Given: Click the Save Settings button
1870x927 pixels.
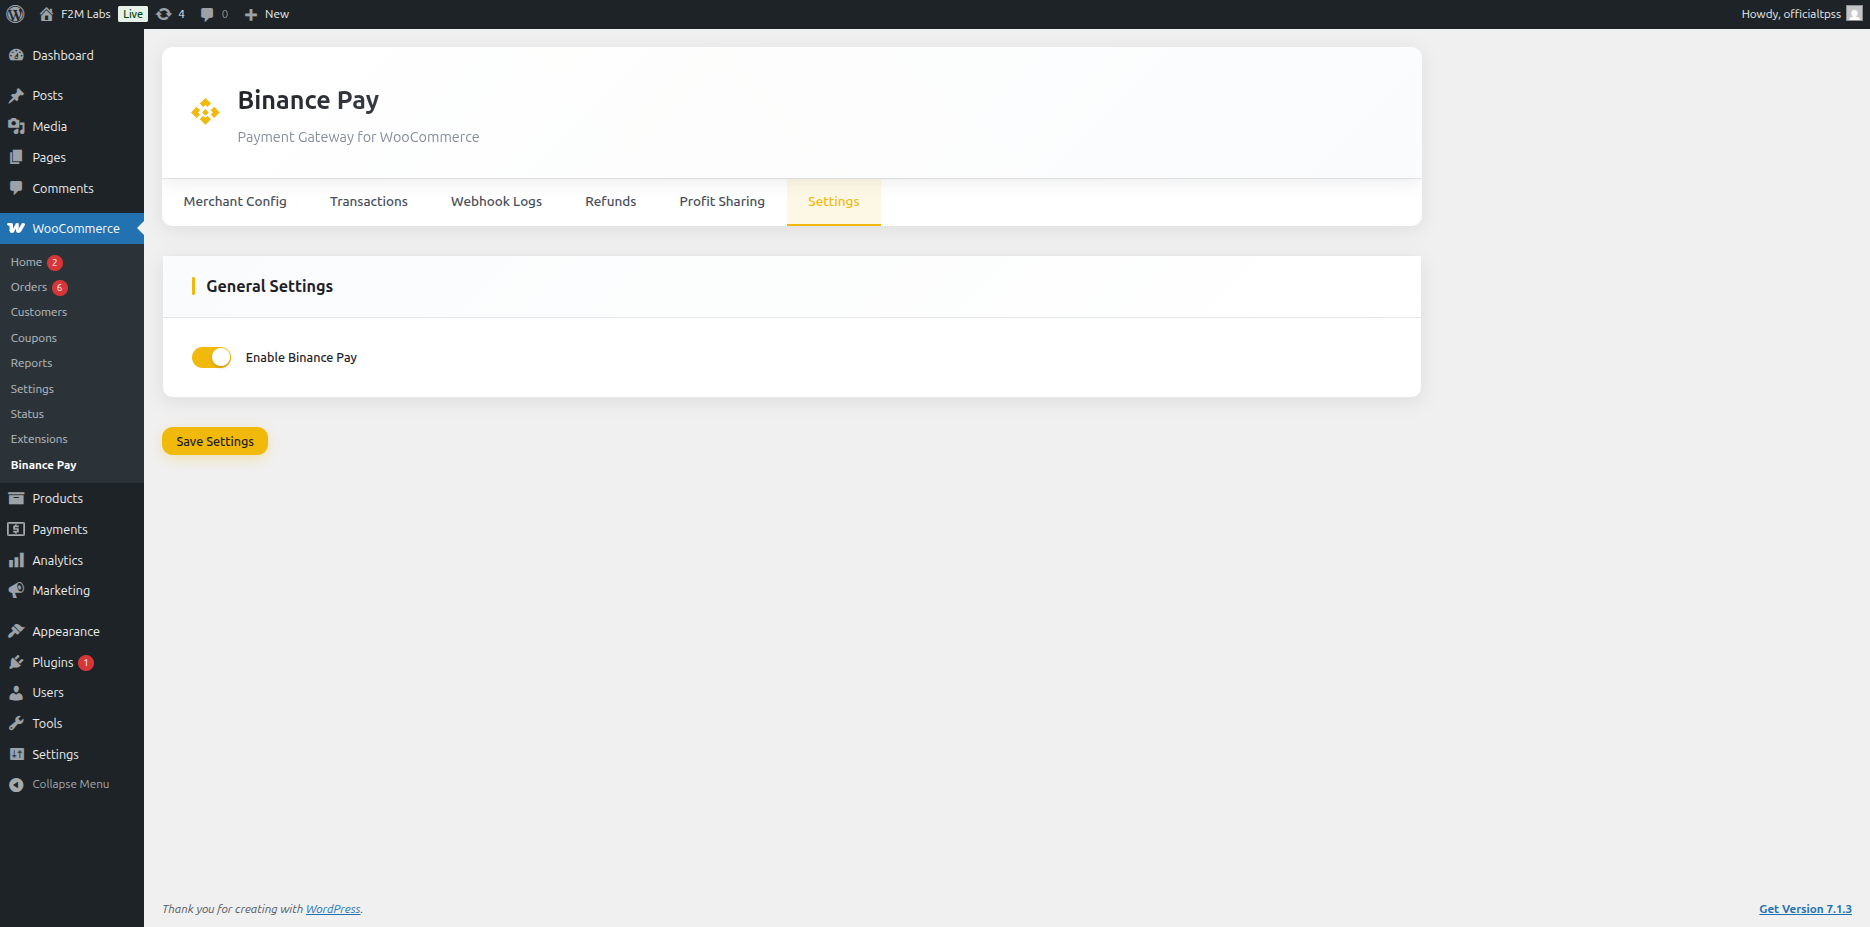Looking at the screenshot, I should pyautogui.click(x=215, y=441).
